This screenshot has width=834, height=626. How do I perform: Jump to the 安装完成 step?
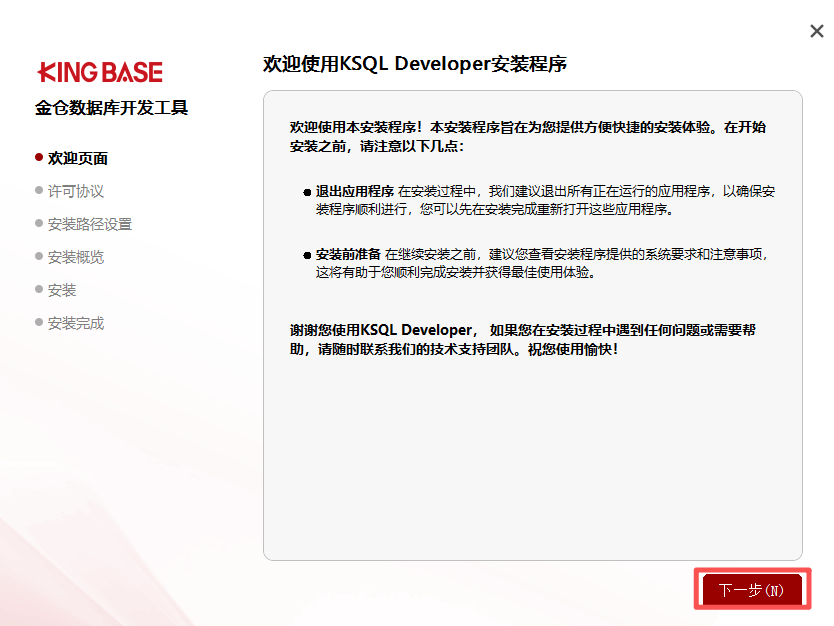click(x=75, y=323)
